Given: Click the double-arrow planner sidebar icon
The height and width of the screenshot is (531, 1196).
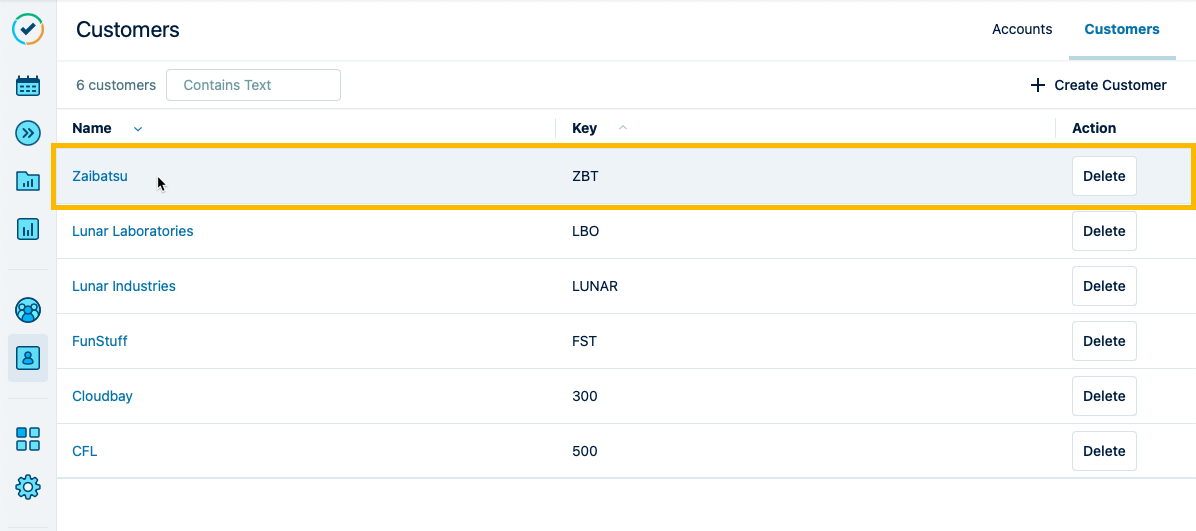Looking at the screenshot, I should tap(28, 133).
